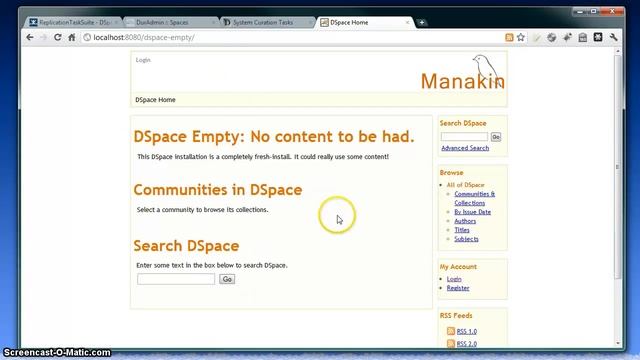The height and width of the screenshot is (360, 640).
Task: Open the RSS 1.0 feed link
Action: coord(467,331)
